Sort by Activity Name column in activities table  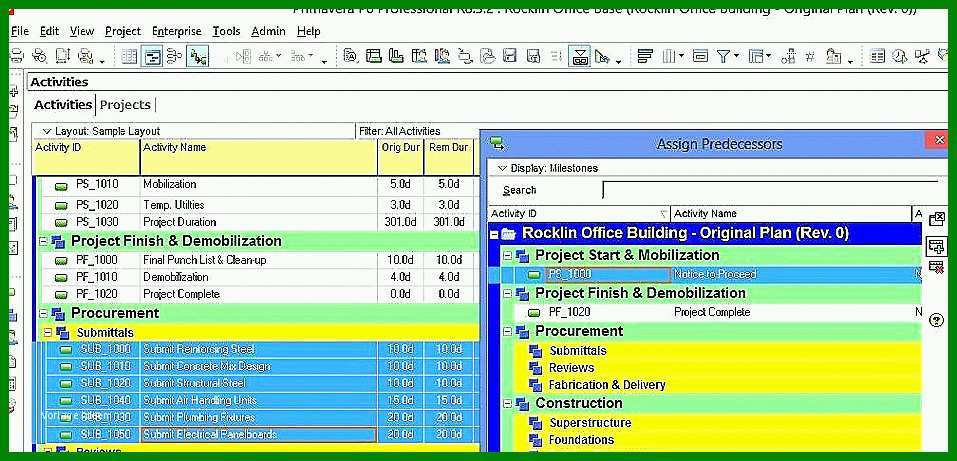(x=259, y=160)
